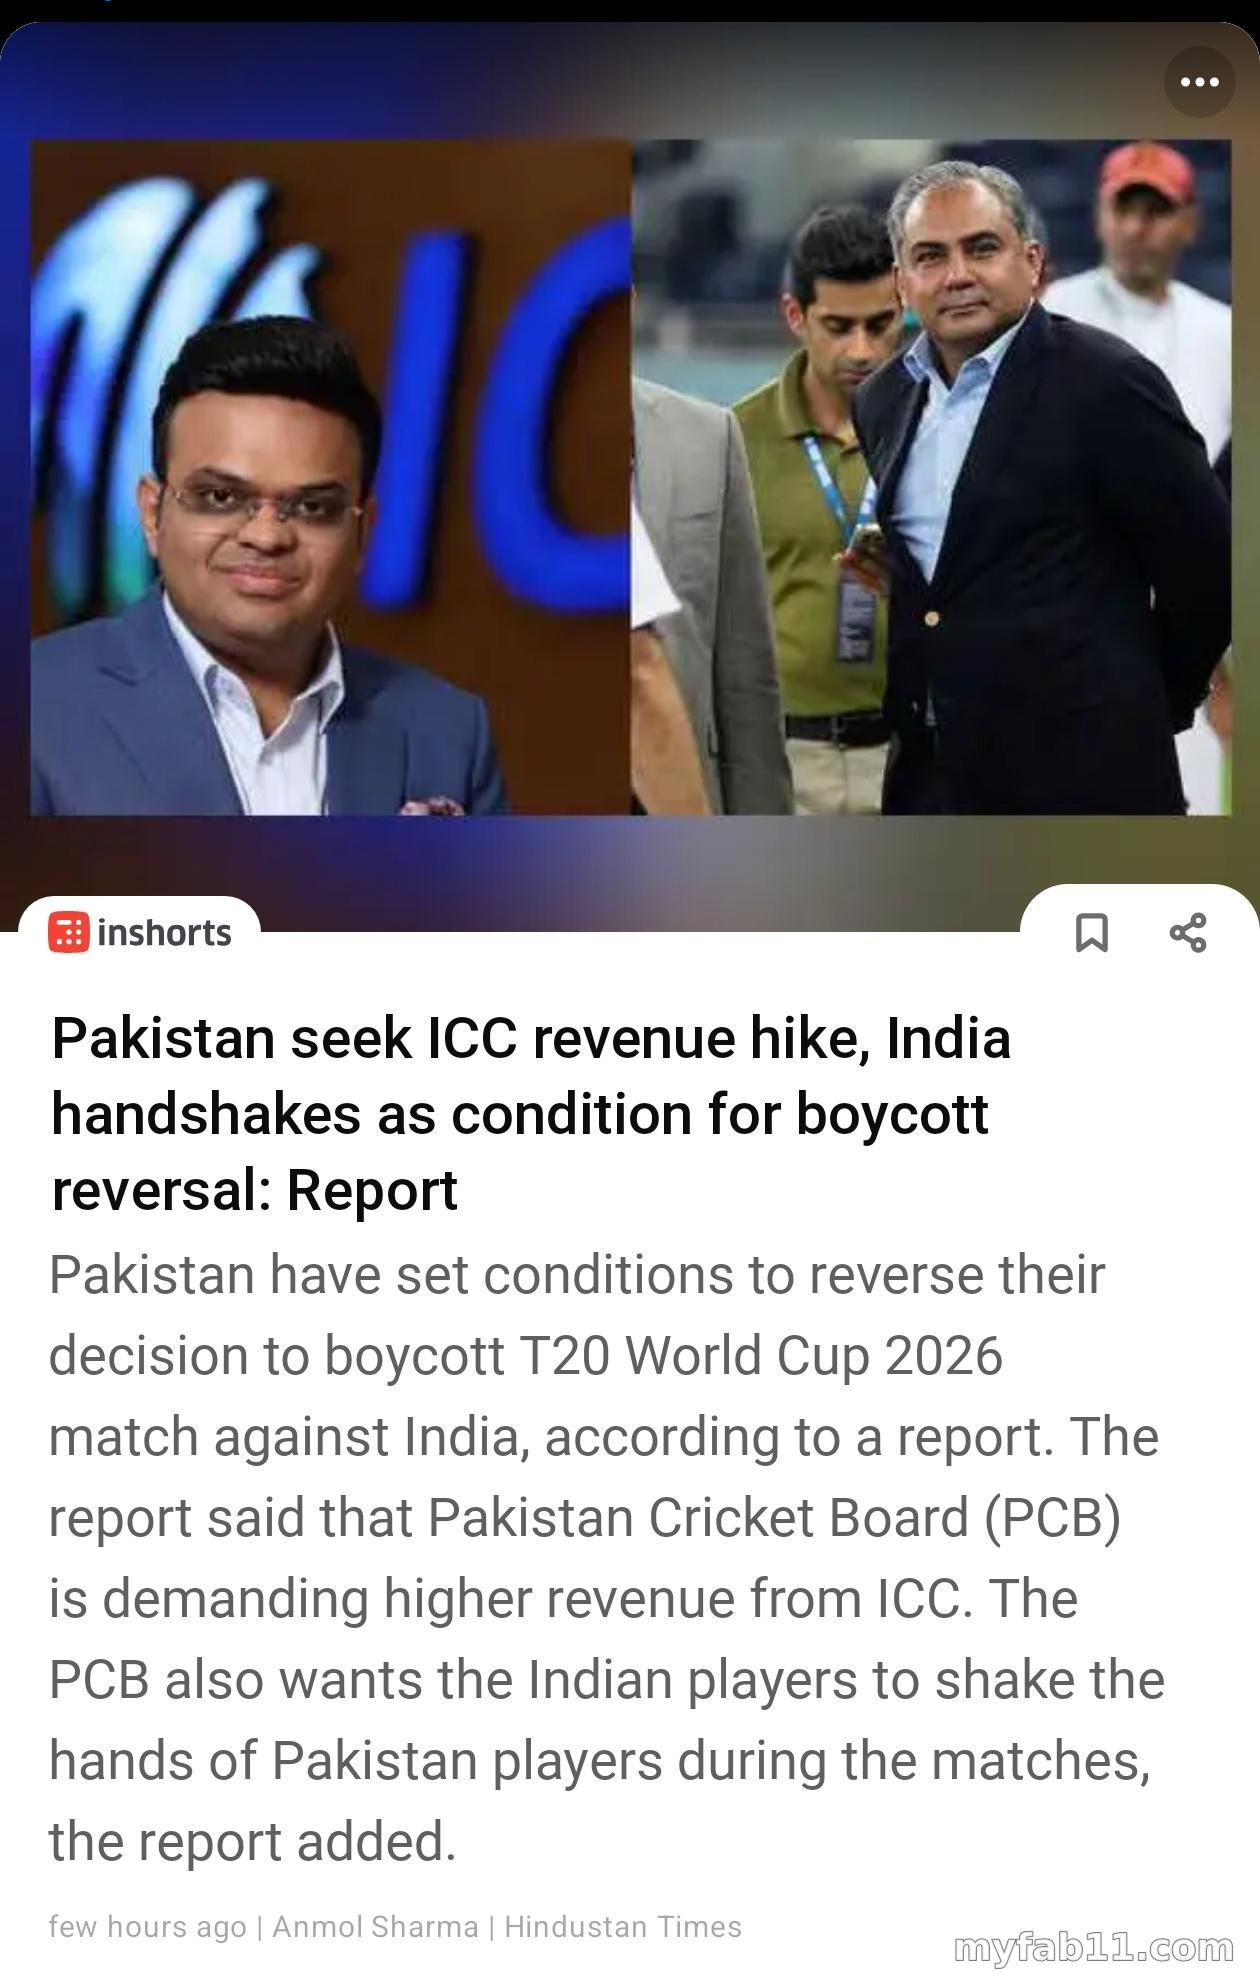Tap the author name Anmol Sharma
This screenshot has width=1260, height=1985.
[x=375, y=1926]
